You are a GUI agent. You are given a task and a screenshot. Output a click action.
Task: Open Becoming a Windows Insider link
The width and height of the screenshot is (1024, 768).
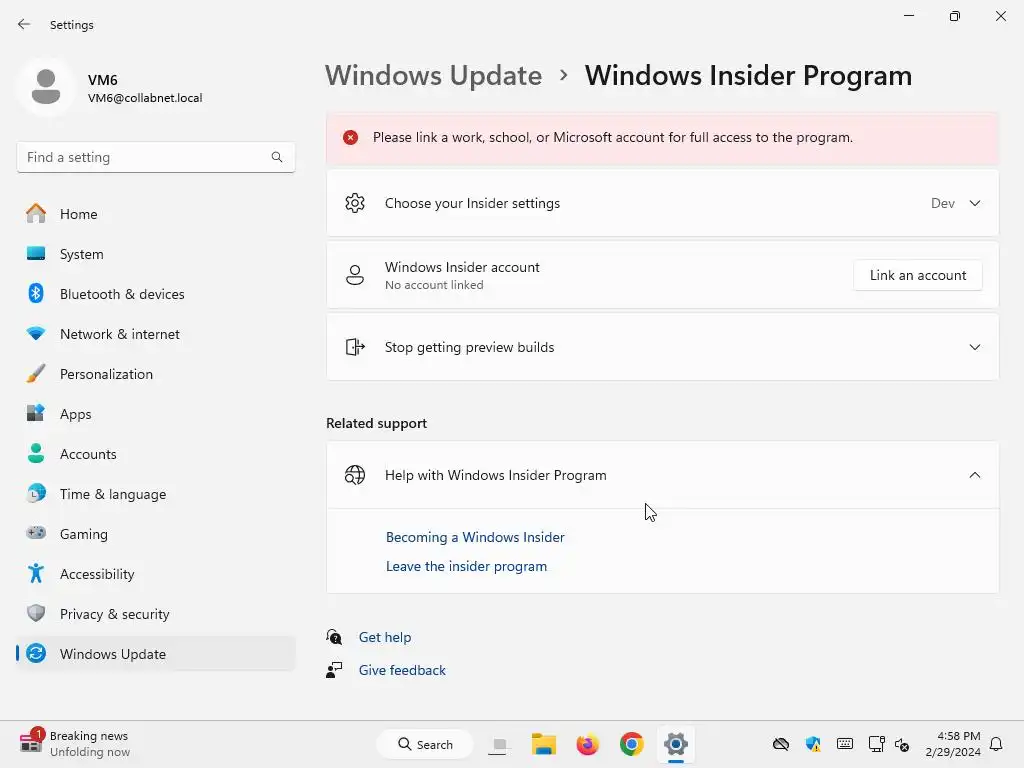(x=475, y=537)
